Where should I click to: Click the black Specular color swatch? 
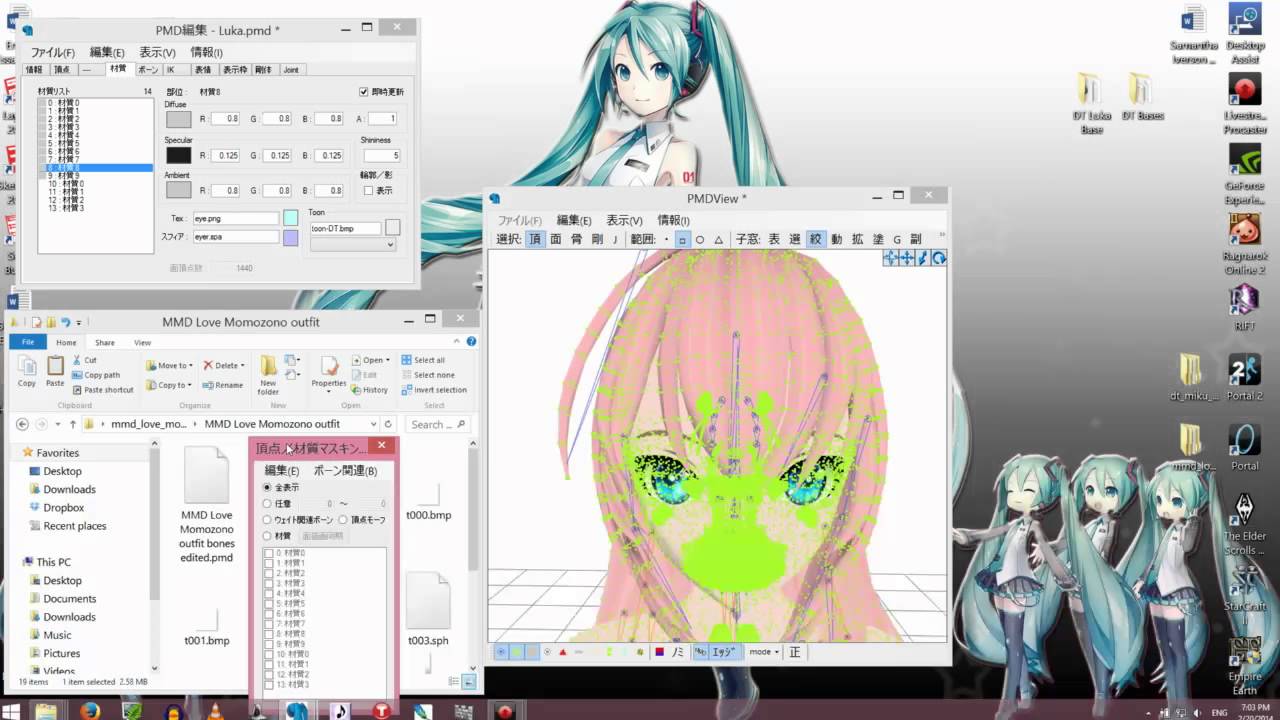(x=178, y=155)
